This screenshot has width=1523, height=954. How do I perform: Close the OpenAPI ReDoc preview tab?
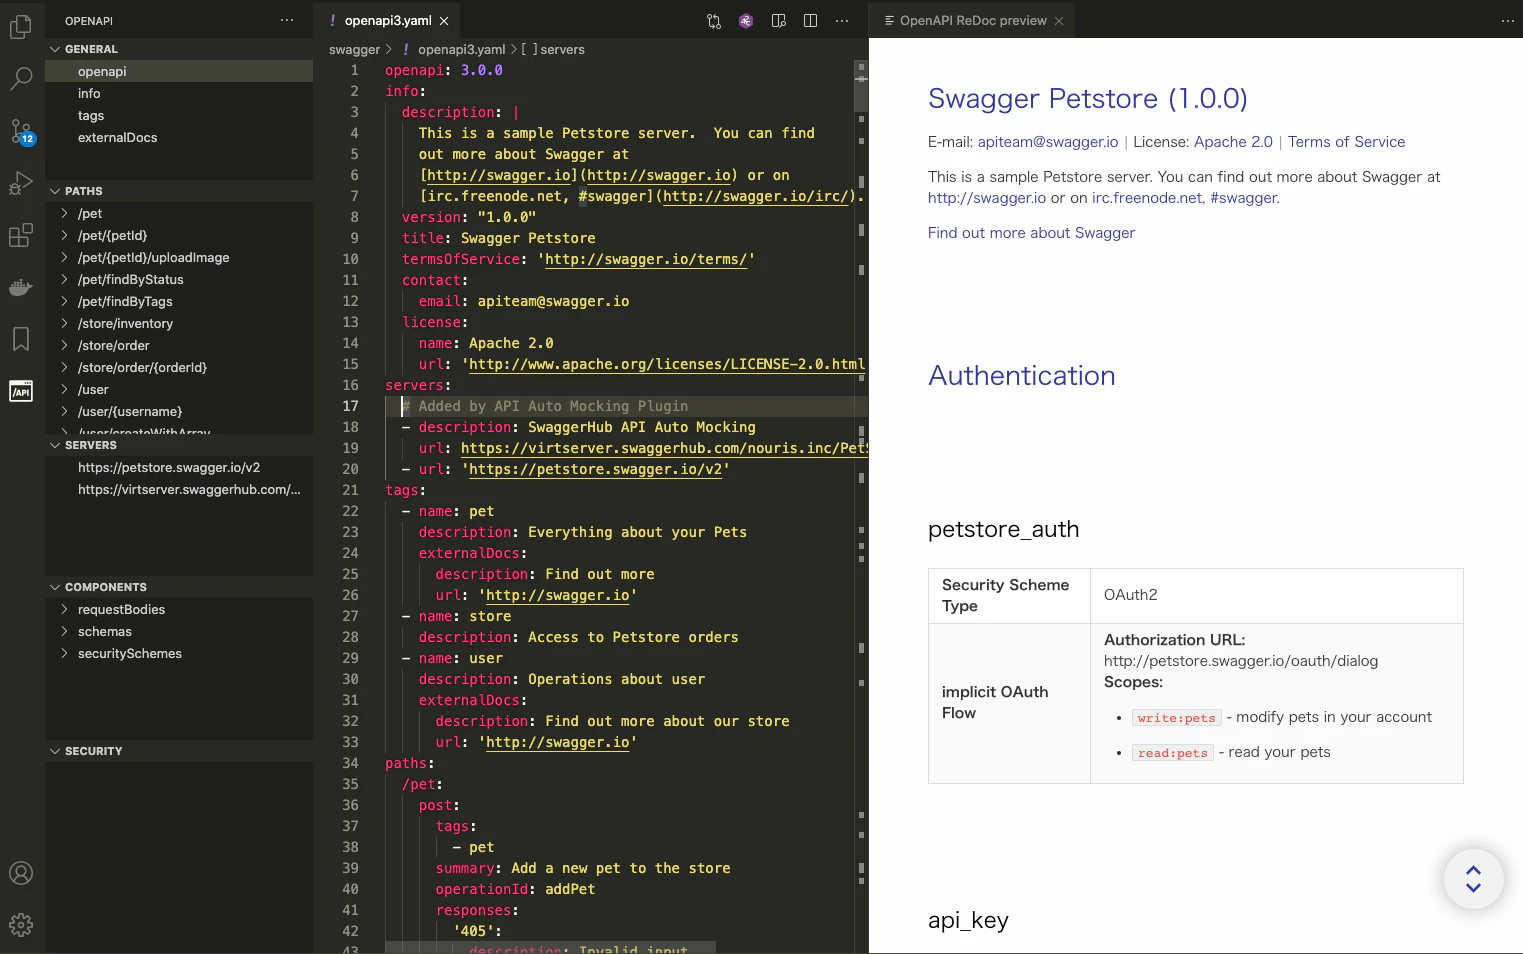[1059, 21]
